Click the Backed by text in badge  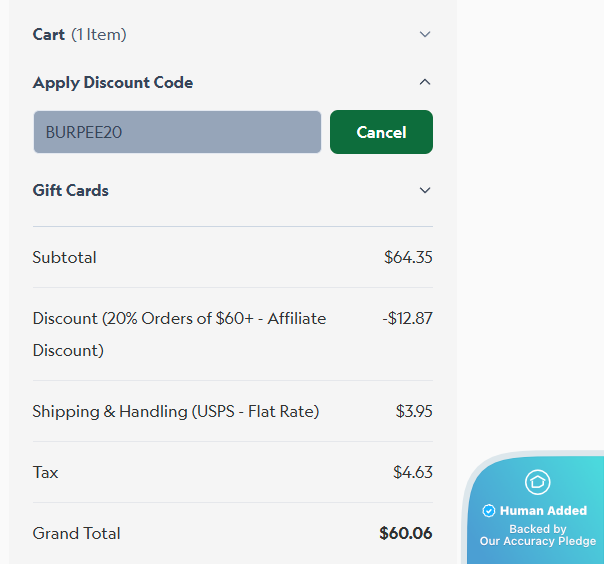(x=538, y=529)
